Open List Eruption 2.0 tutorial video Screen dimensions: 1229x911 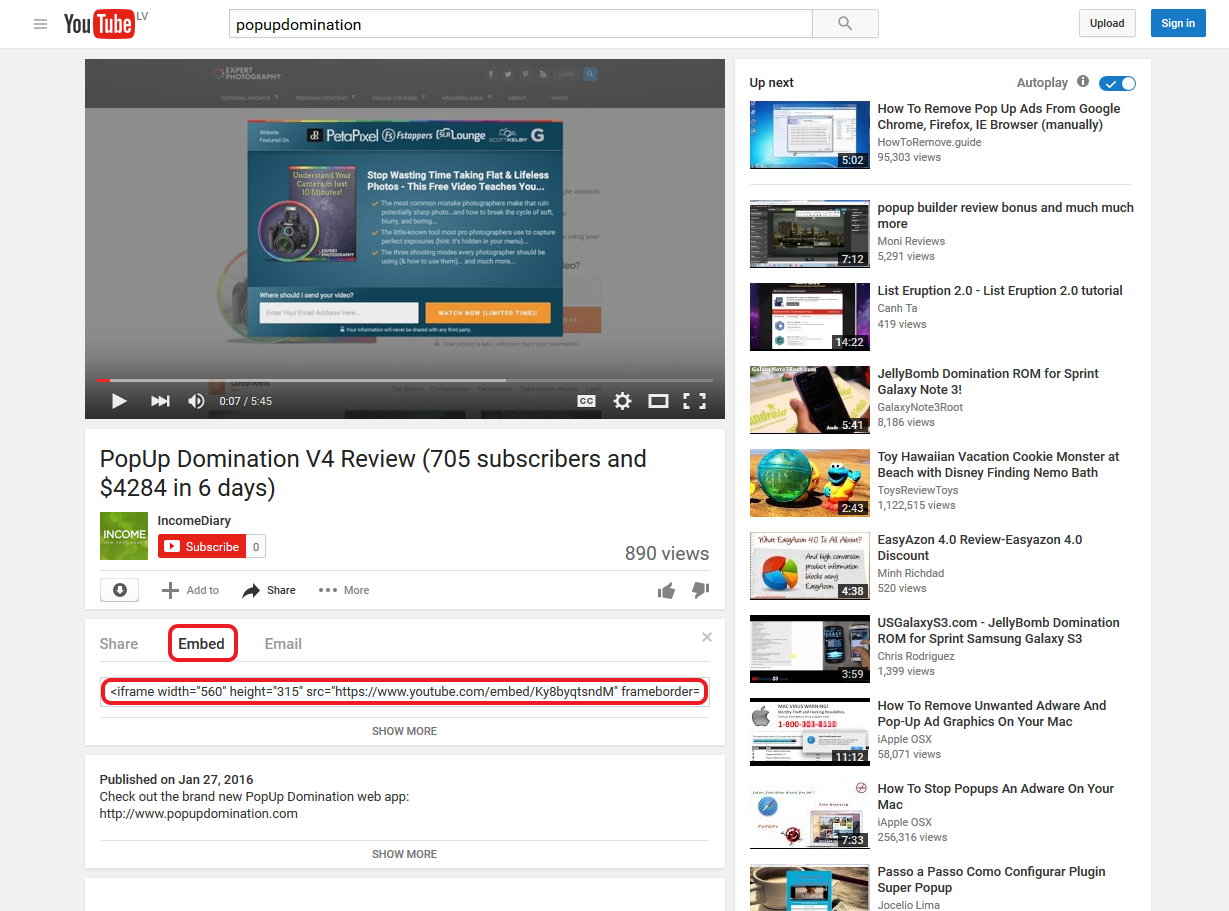1000,291
